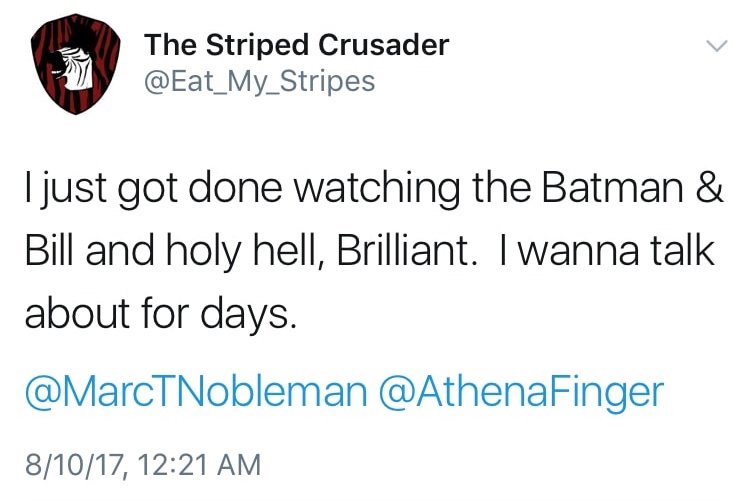Expand the tweet options chevron
Screen dimensions: 750x502
pos(715,46)
